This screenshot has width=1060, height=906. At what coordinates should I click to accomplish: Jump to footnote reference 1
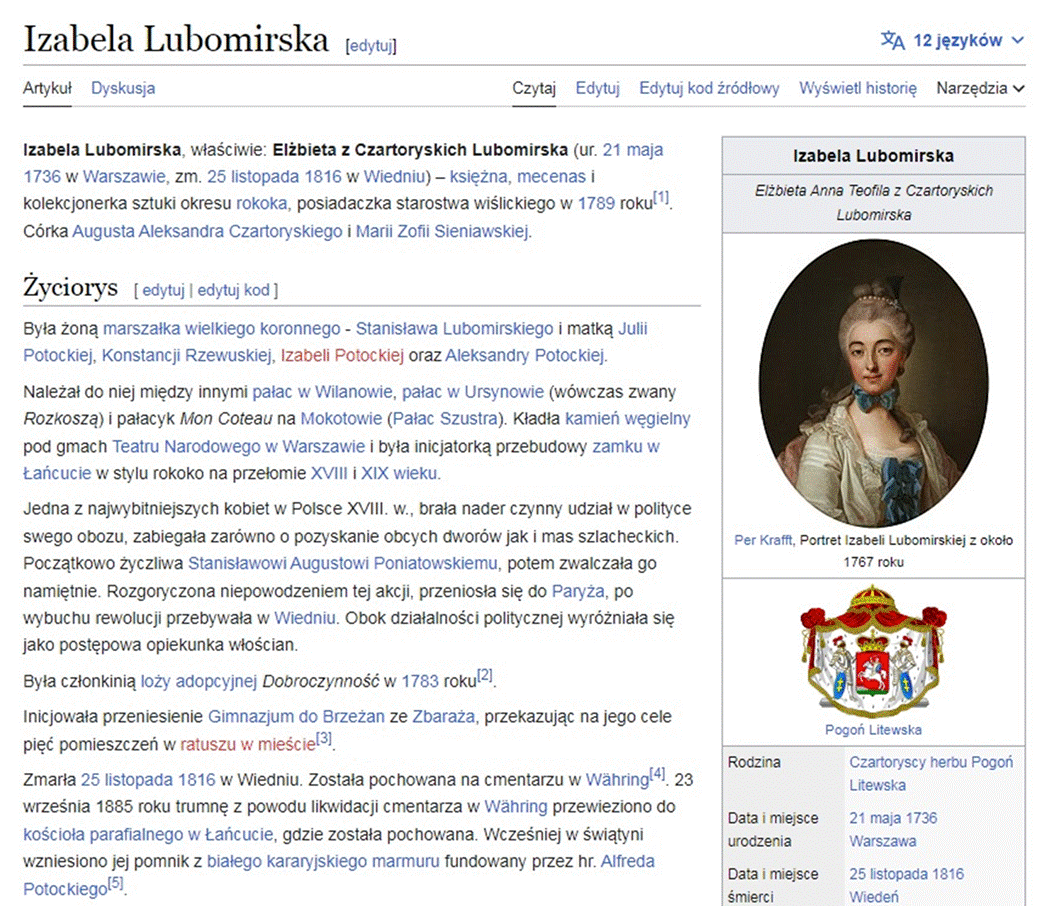[660, 197]
